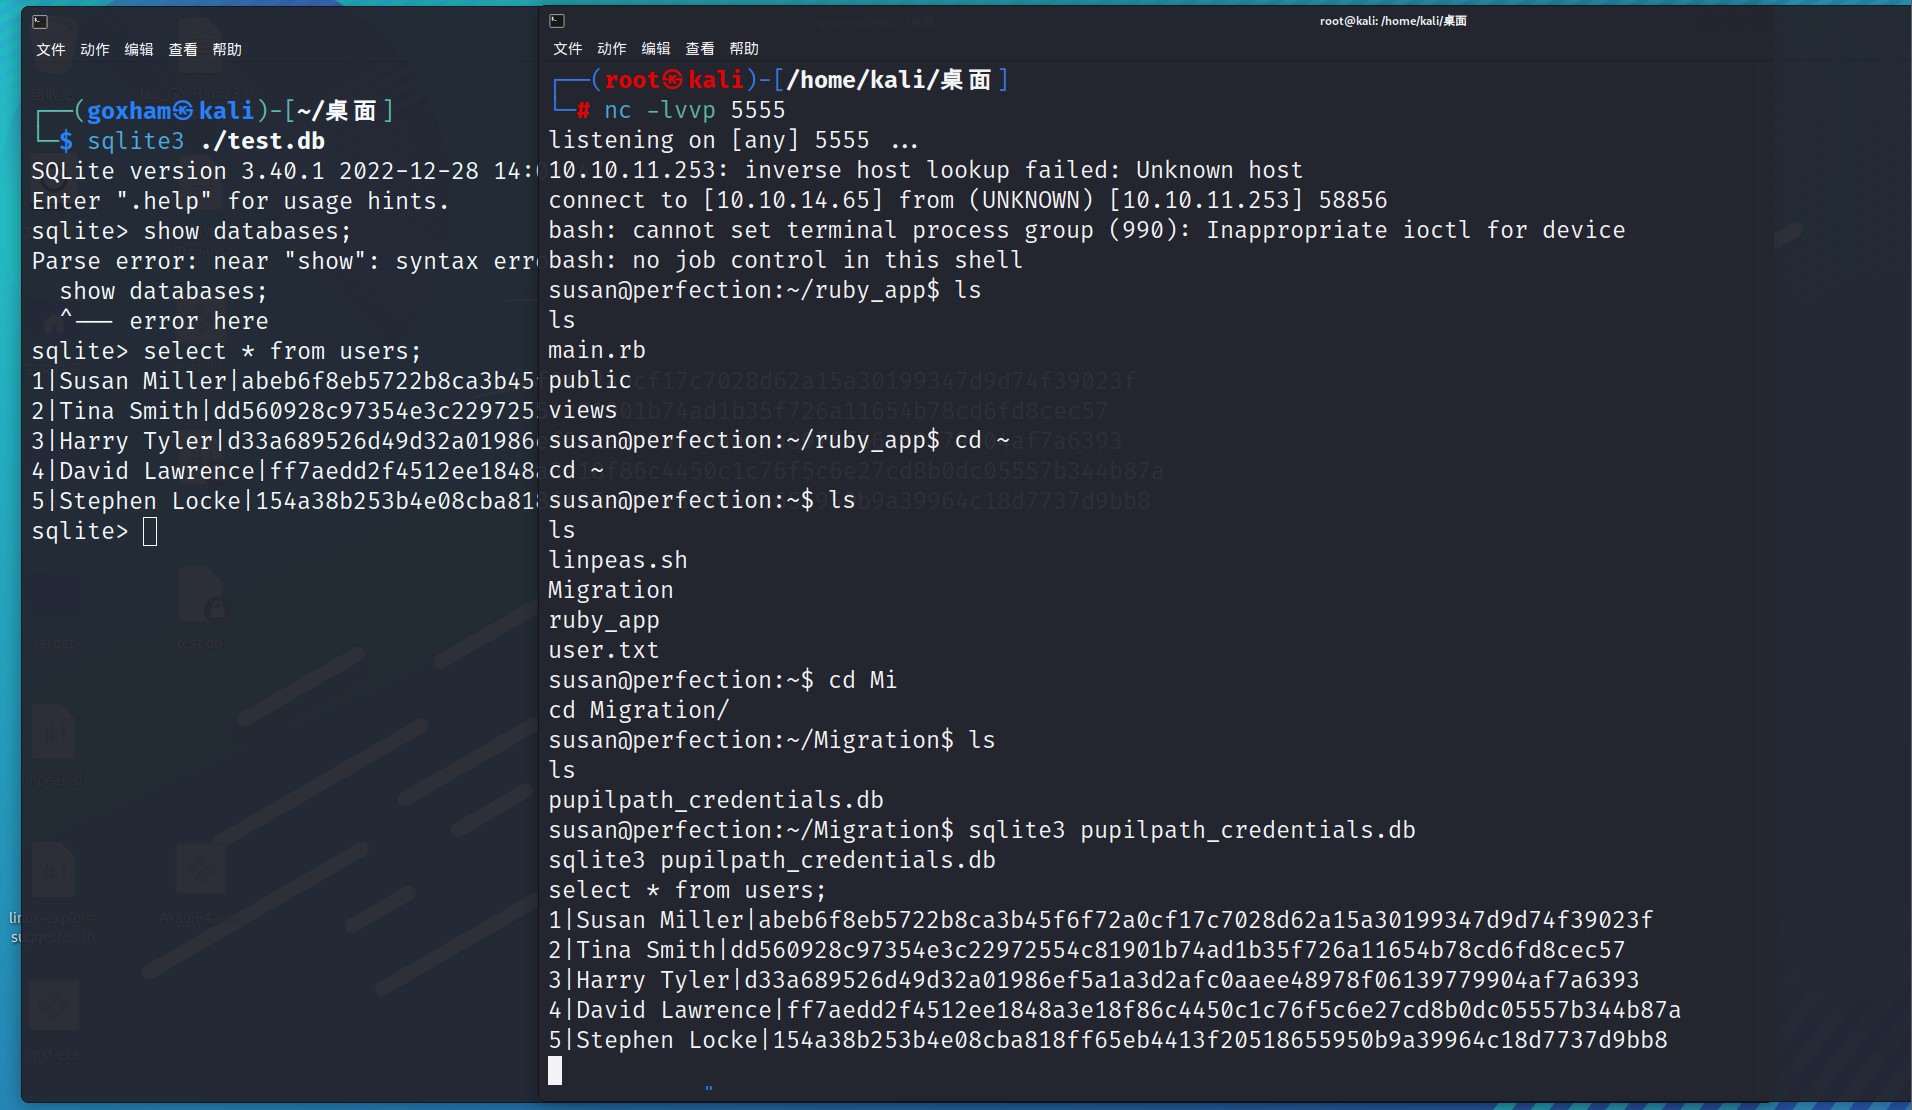This screenshot has height=1110, width=1912.
Task: Open 查看 menu in left terminal window
Action: click(183, 50)
